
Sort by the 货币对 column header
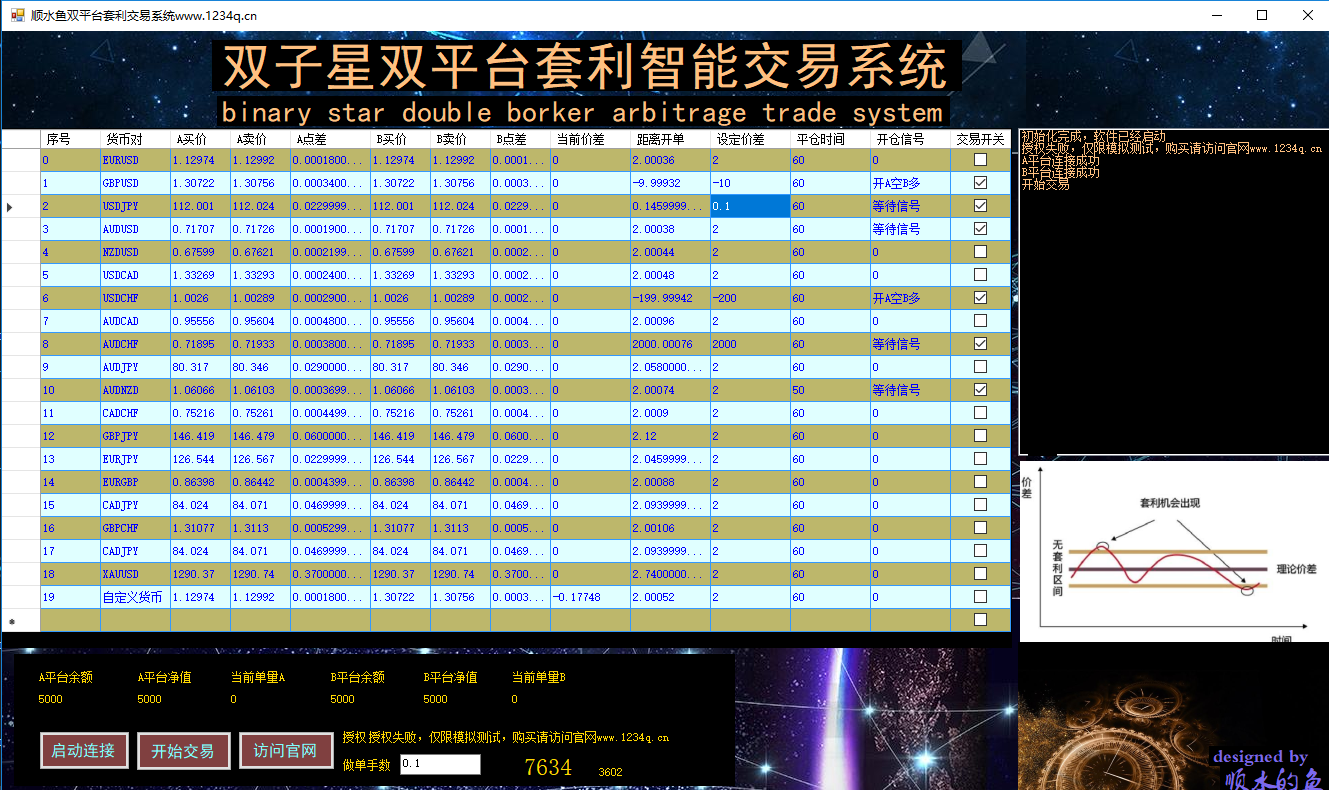(135, 139)
